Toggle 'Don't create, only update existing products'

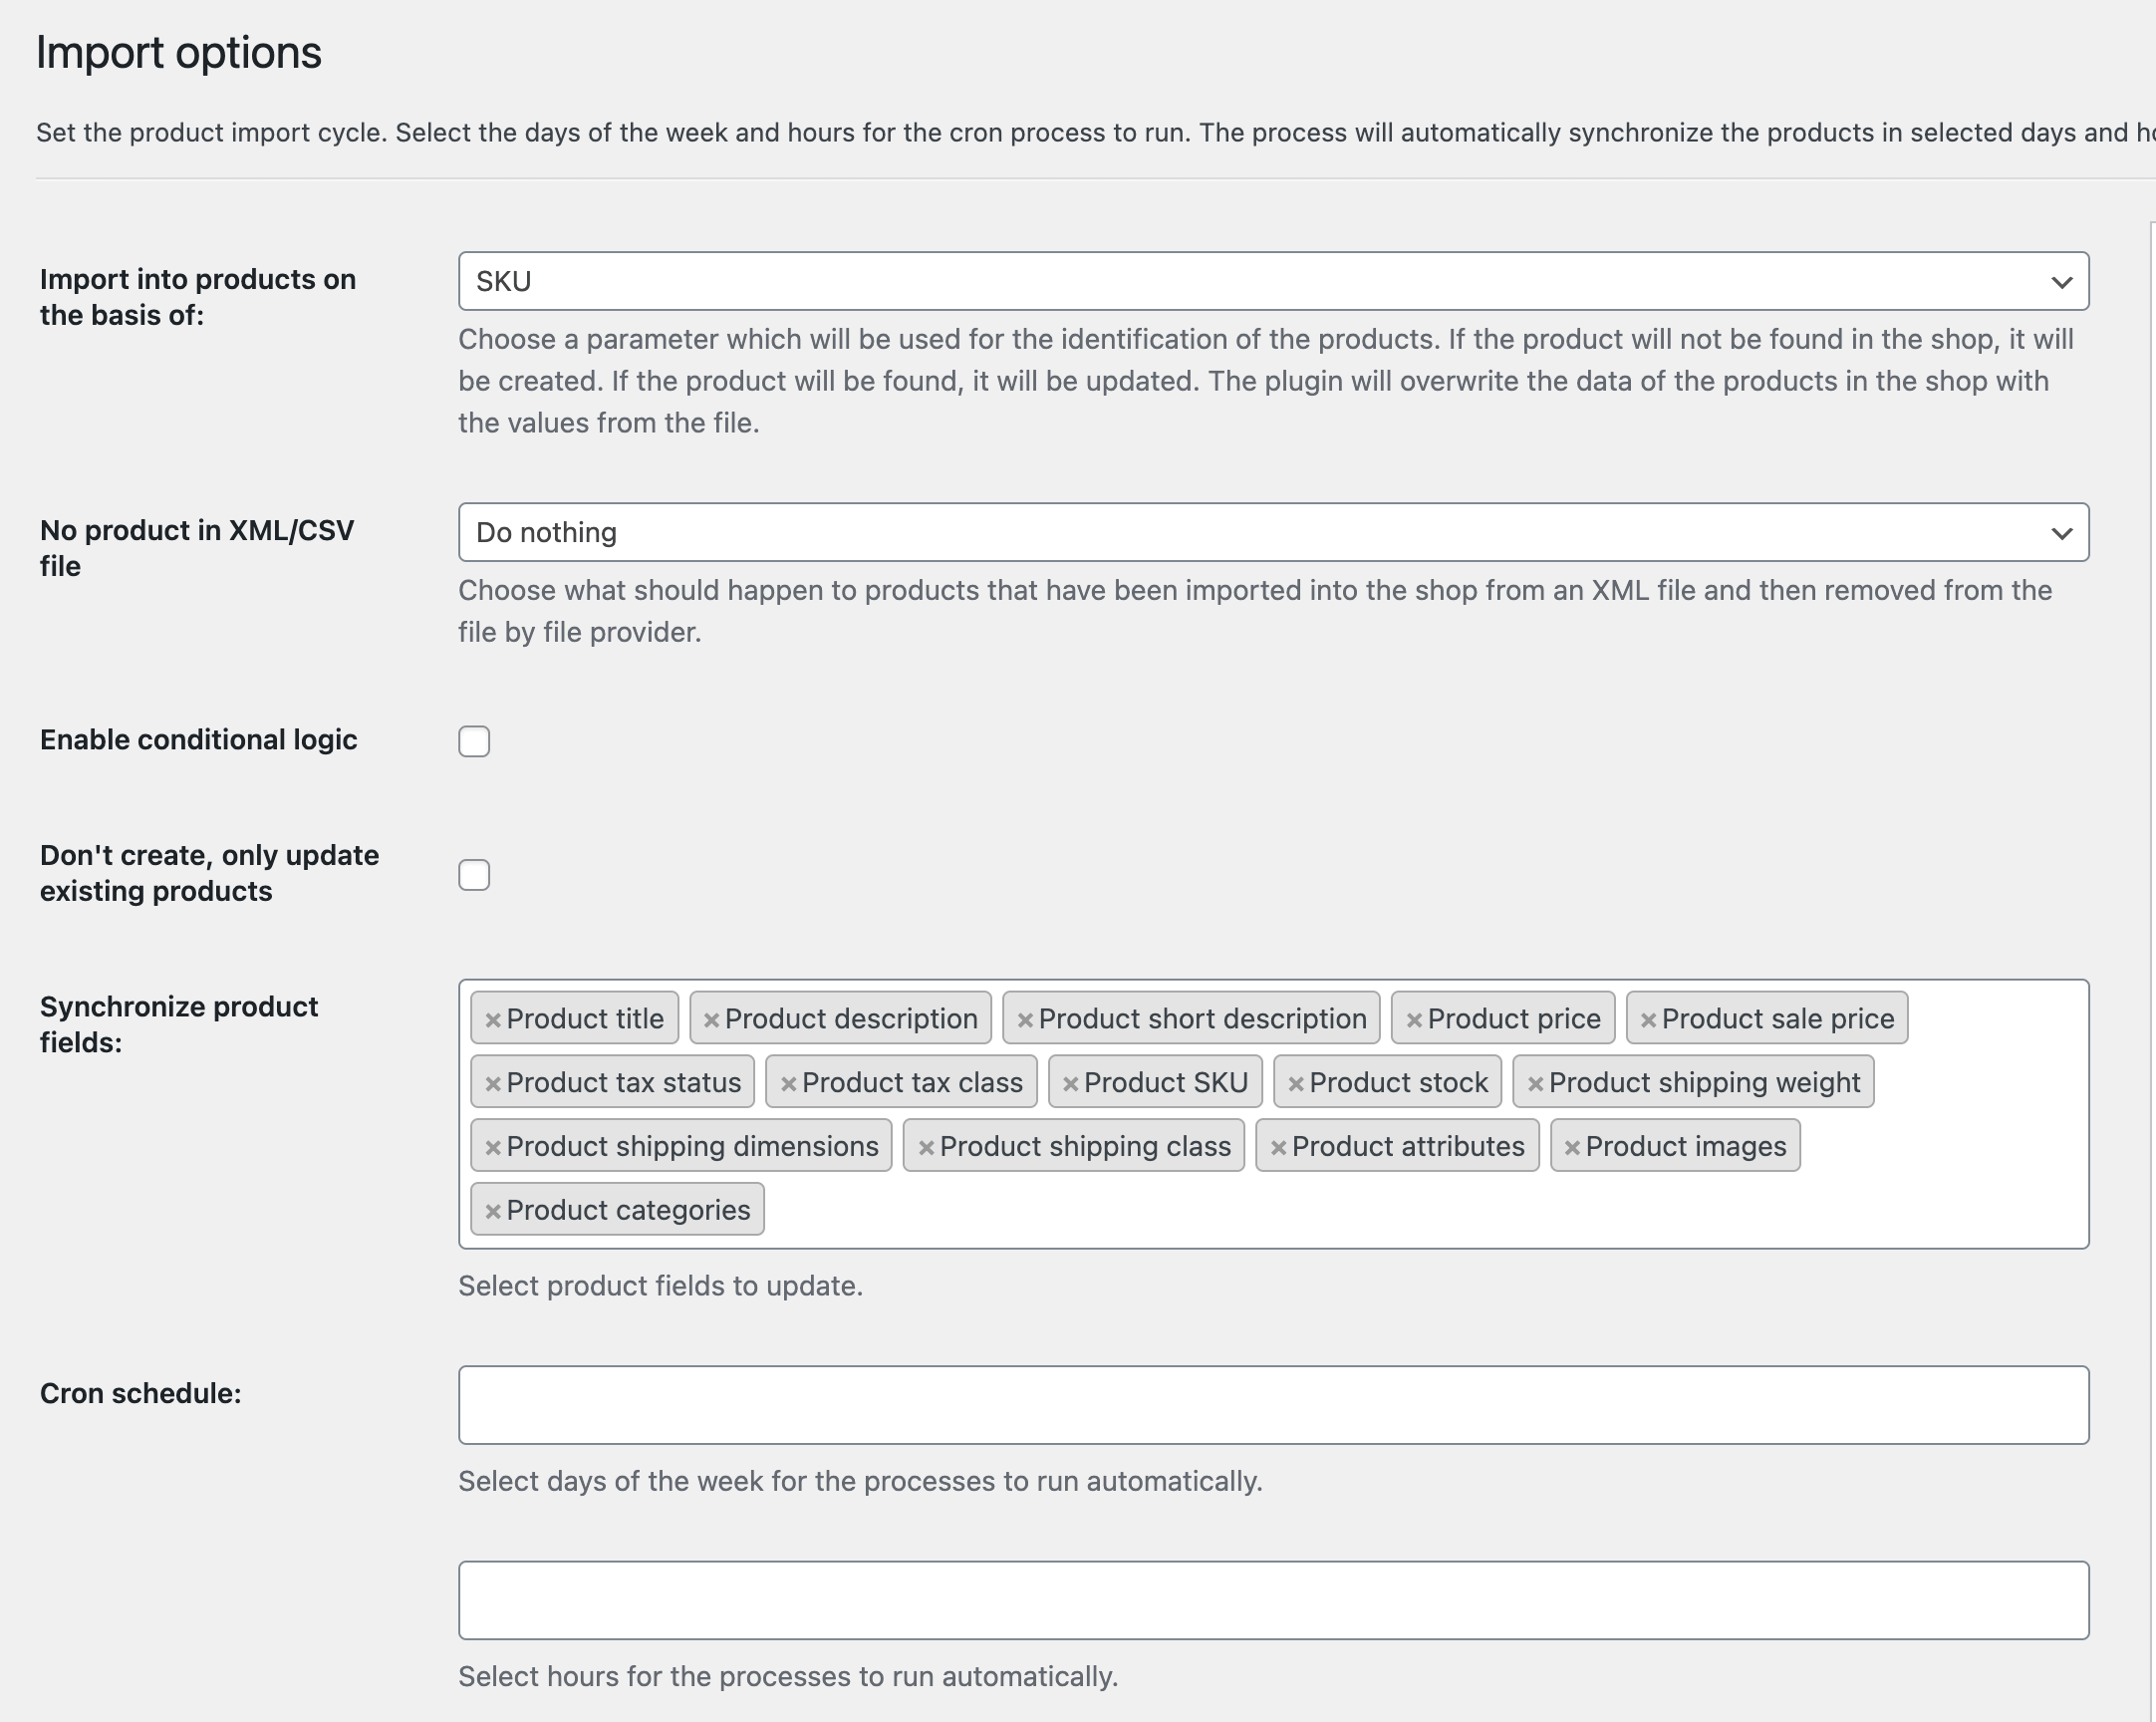pos(474,873)
